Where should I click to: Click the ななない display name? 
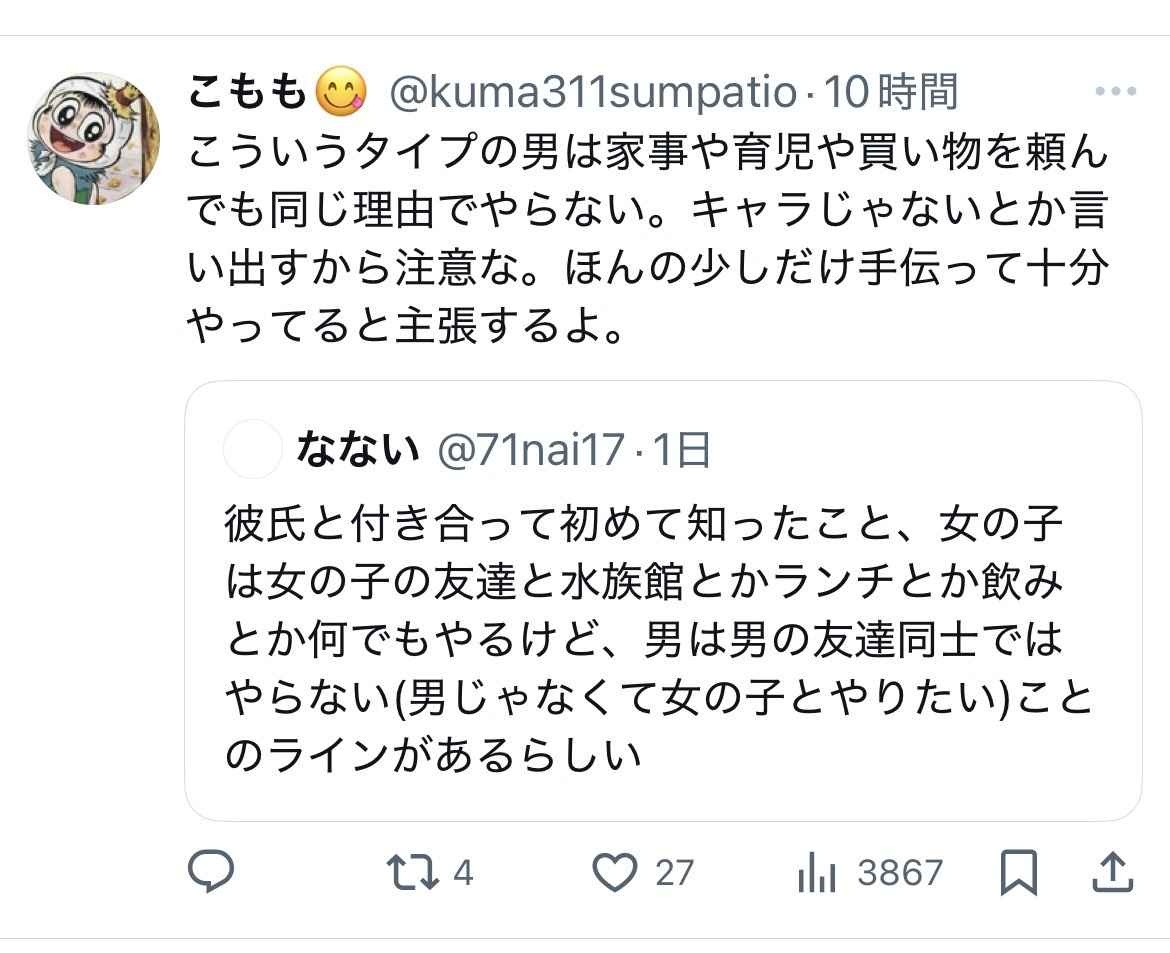[x=357, y=451]
